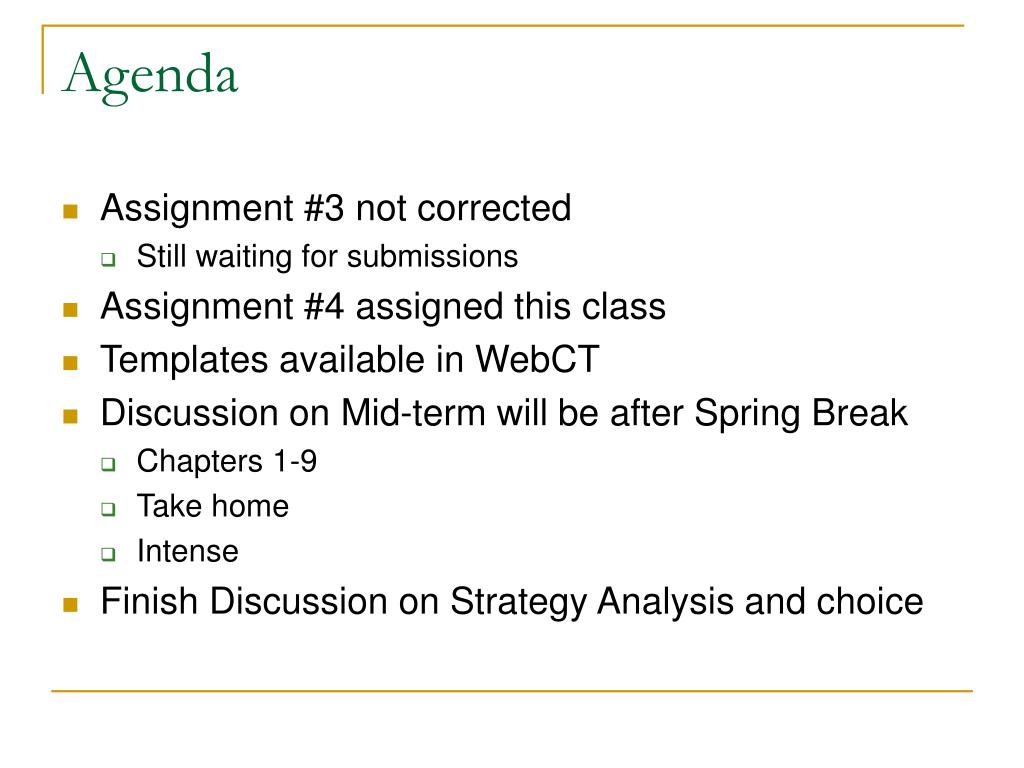
Task: Select the 'Take home' sub-item
Action: 213,506
